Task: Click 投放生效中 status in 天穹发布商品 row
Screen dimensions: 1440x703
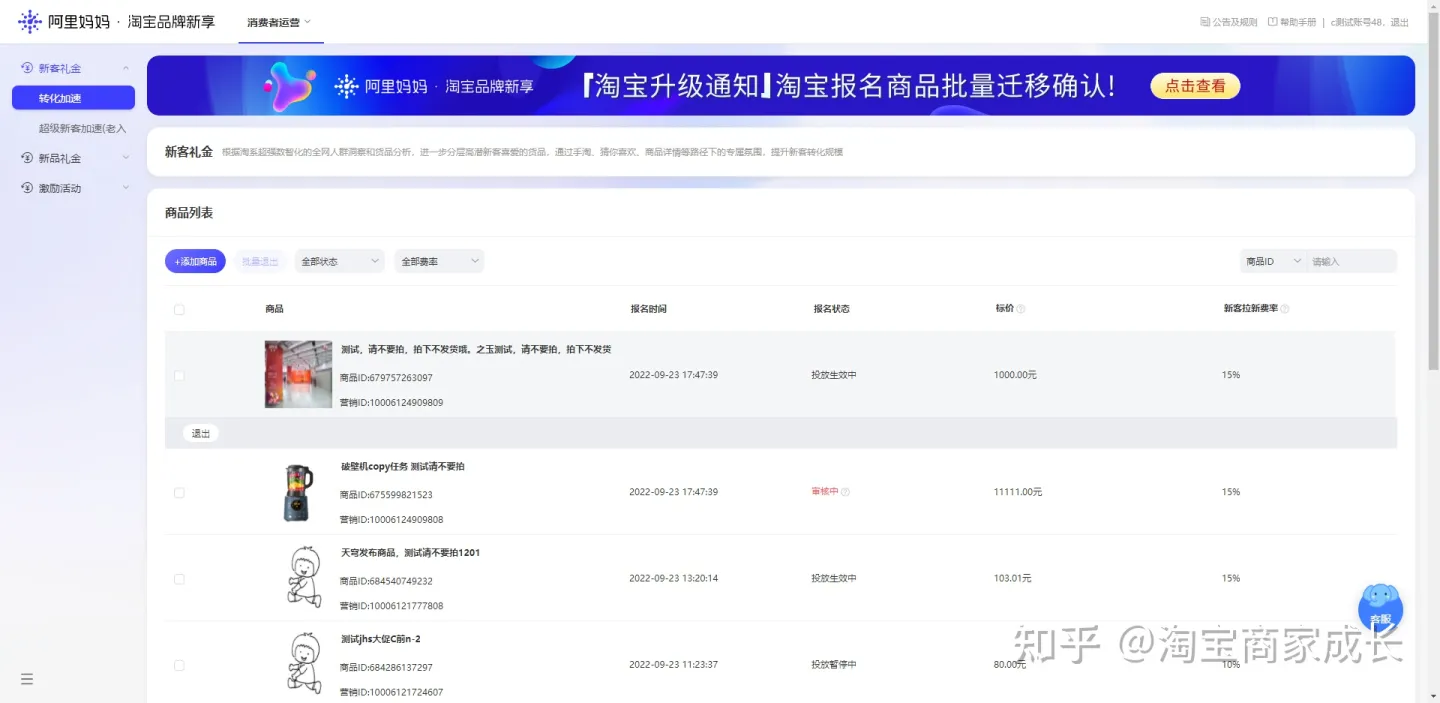Action: tap(834, 578)
